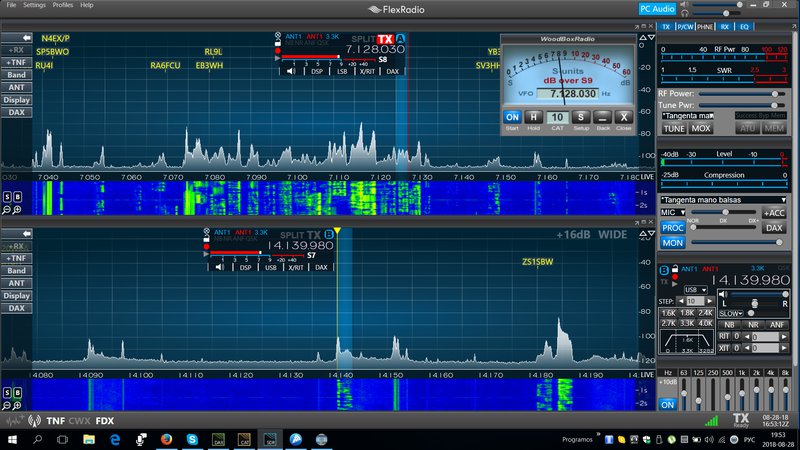This screenshot has height=450, width=800.
Task: Click the speaker icon on slice A flag
Action: 289,72
